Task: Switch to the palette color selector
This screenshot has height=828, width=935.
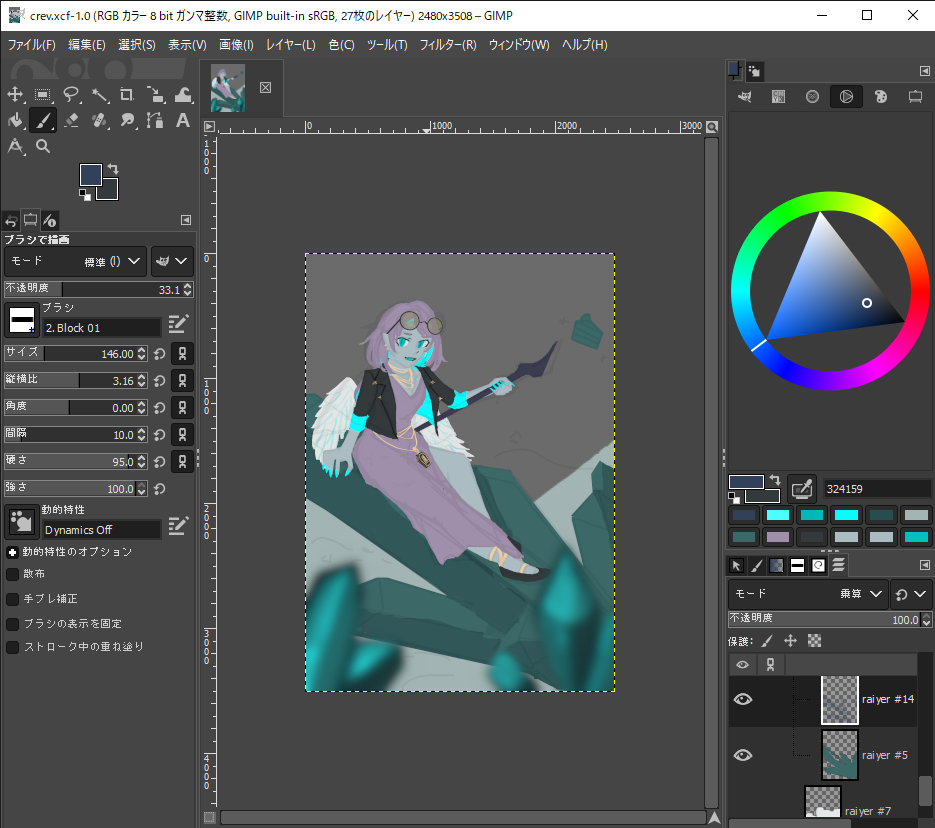Action: (880, 96)
